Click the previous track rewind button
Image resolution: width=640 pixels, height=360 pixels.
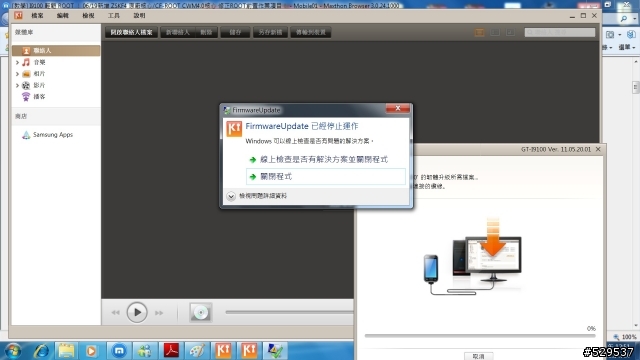pyautogui.click(x=116, y=313)
